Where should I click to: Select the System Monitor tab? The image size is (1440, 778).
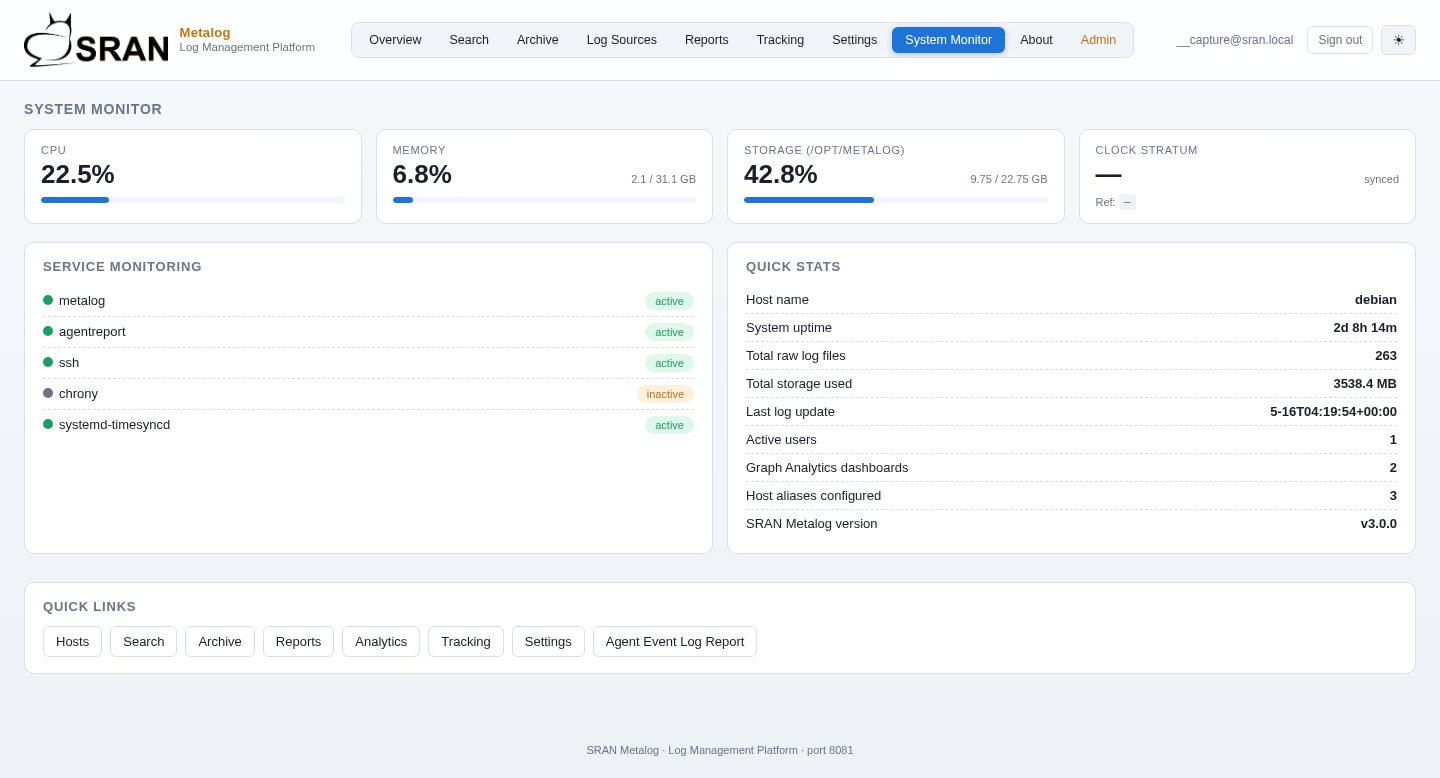pos(948,40)
